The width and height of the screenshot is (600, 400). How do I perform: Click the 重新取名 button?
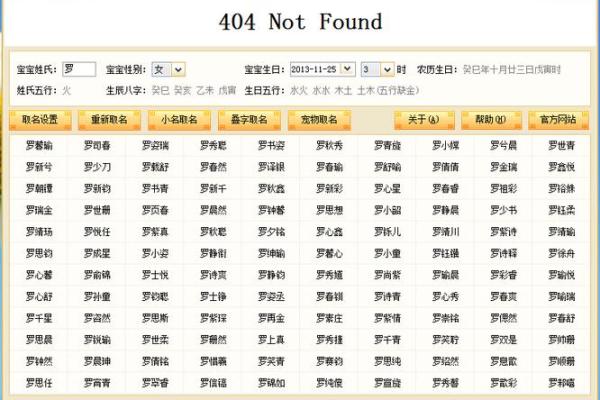109,120
